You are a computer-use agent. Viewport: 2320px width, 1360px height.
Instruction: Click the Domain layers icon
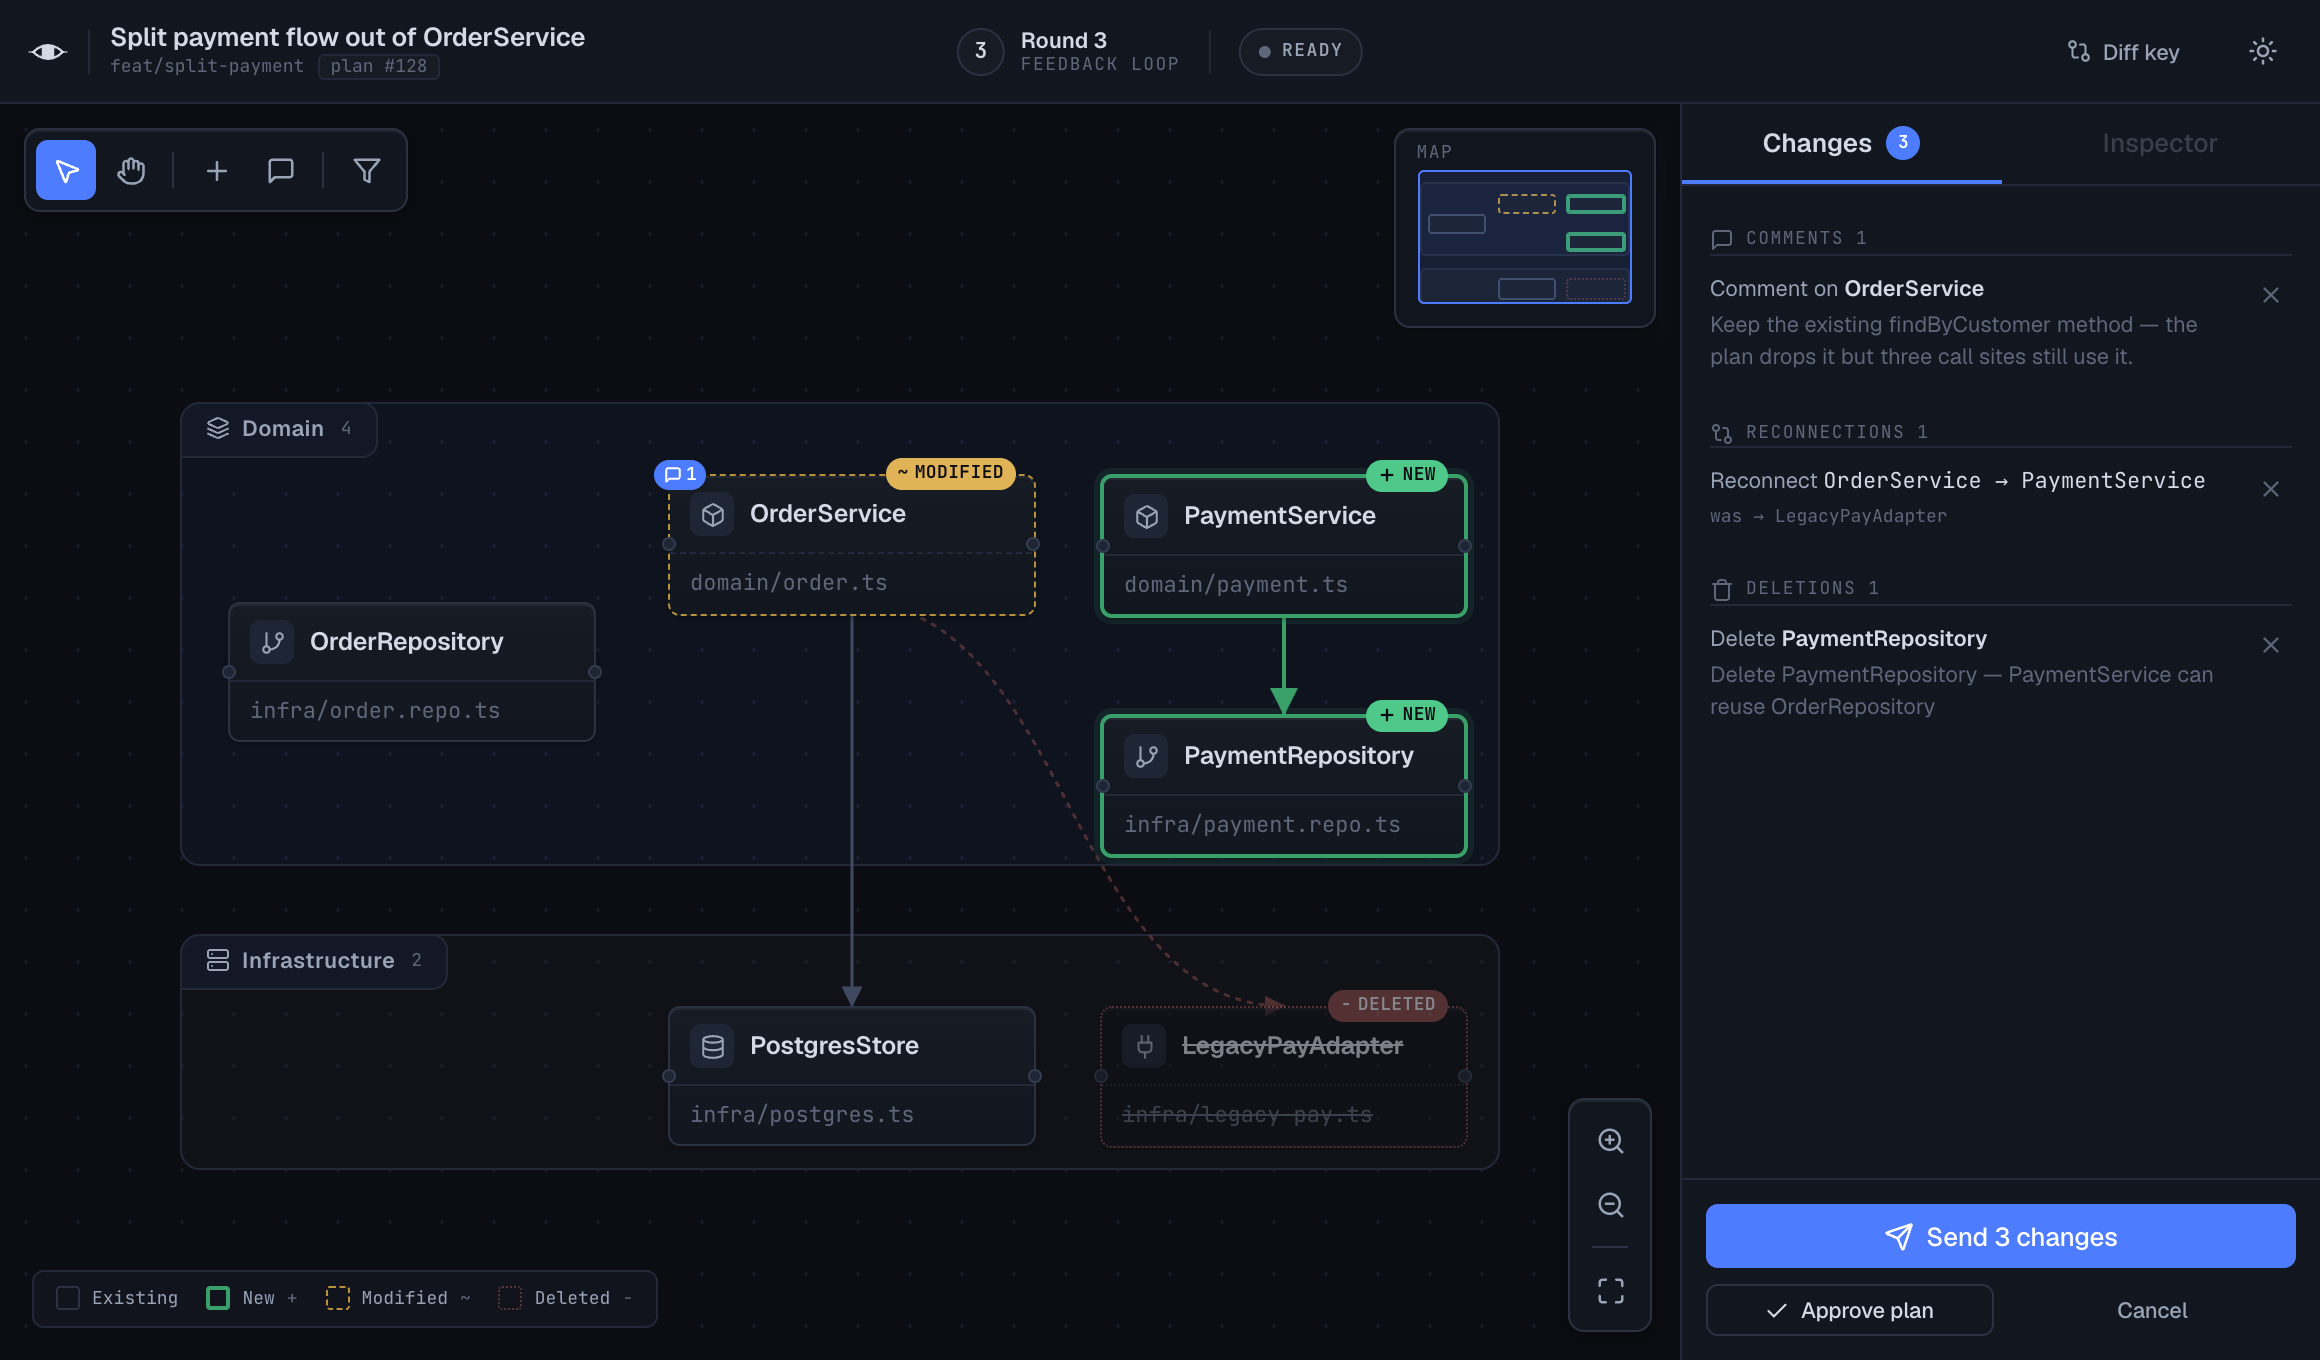pos(218,428)
